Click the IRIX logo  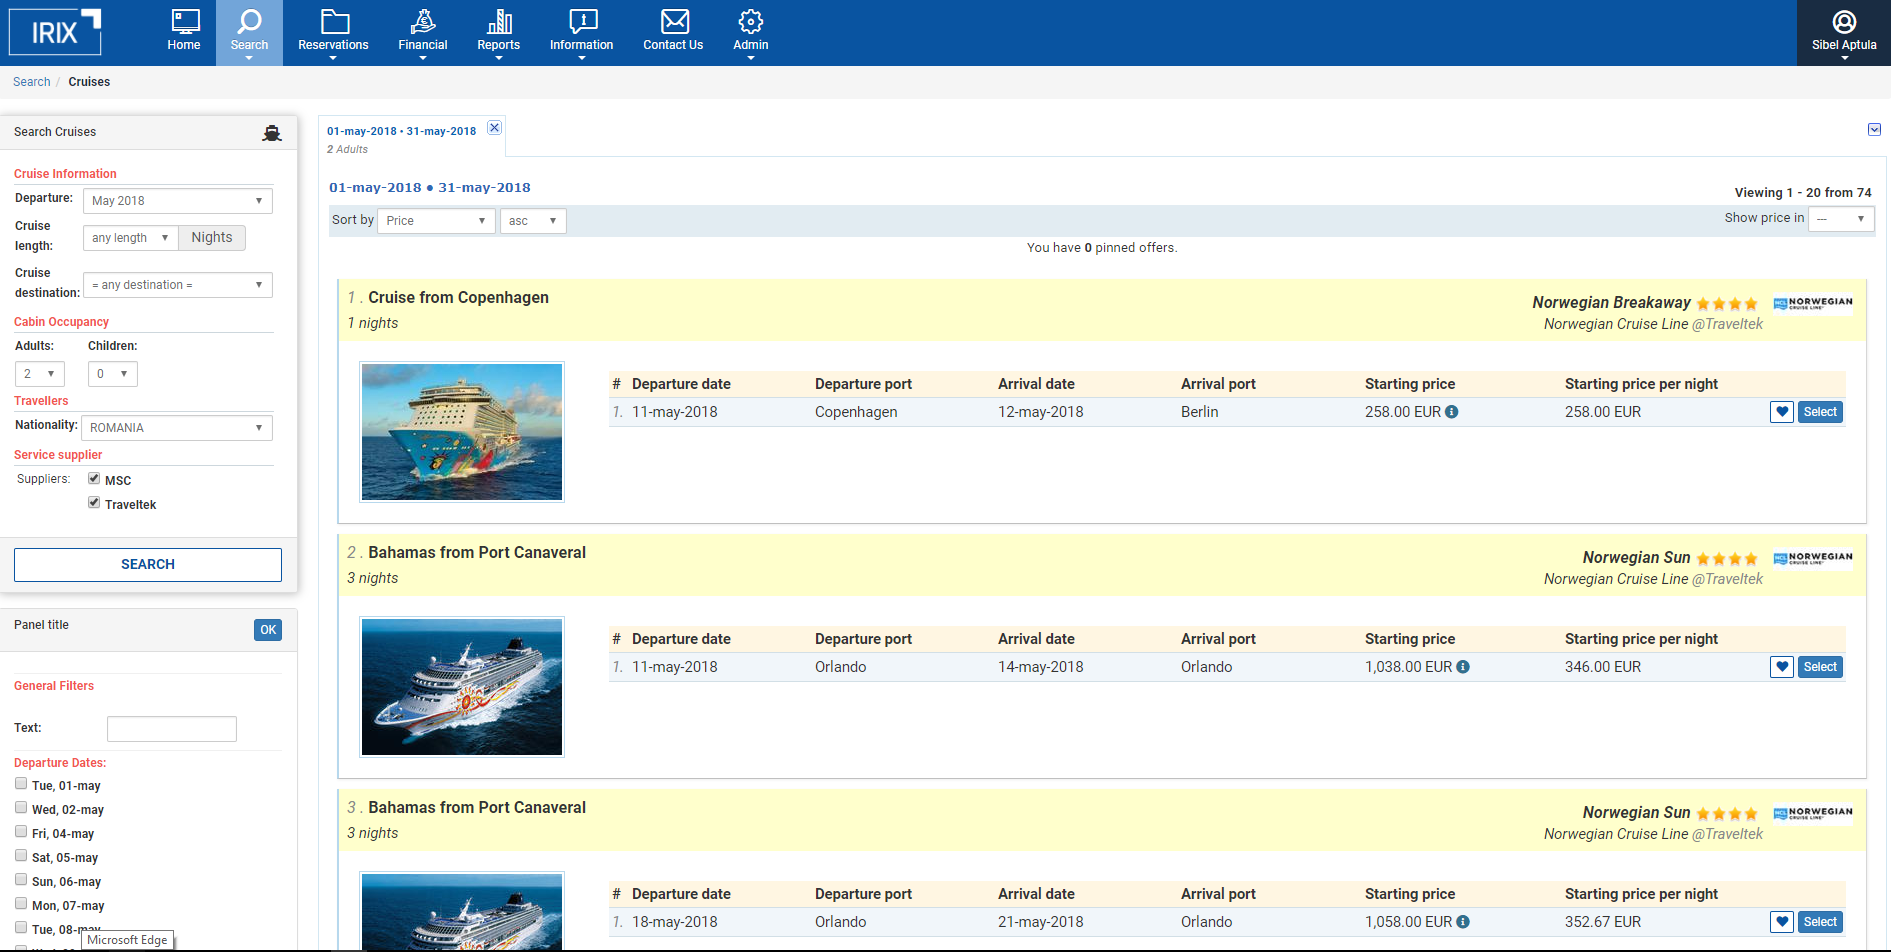55,32
